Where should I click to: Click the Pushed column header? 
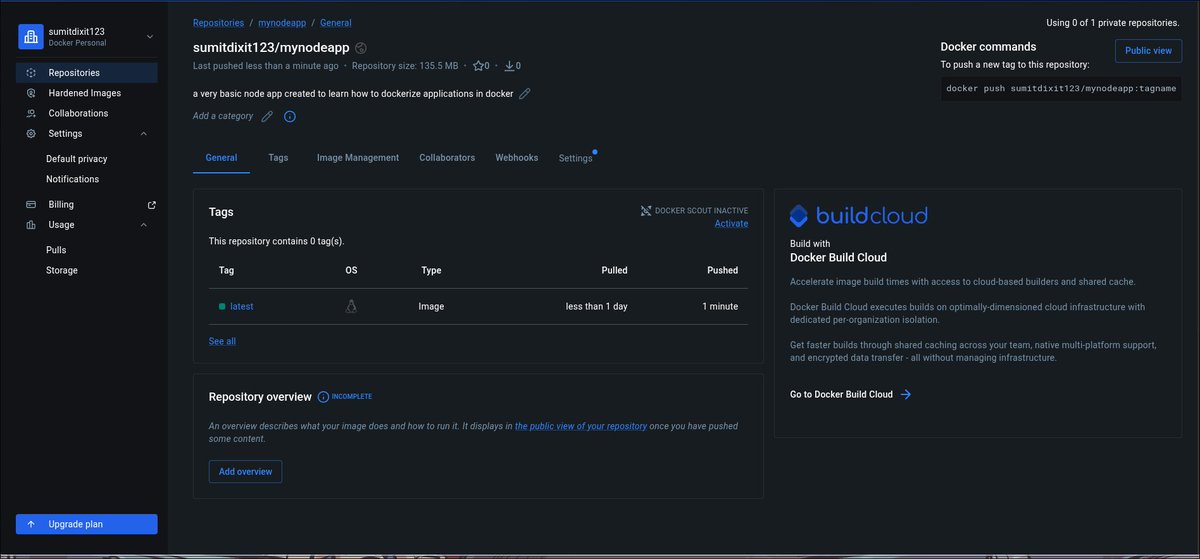click(x=722, y=270)
